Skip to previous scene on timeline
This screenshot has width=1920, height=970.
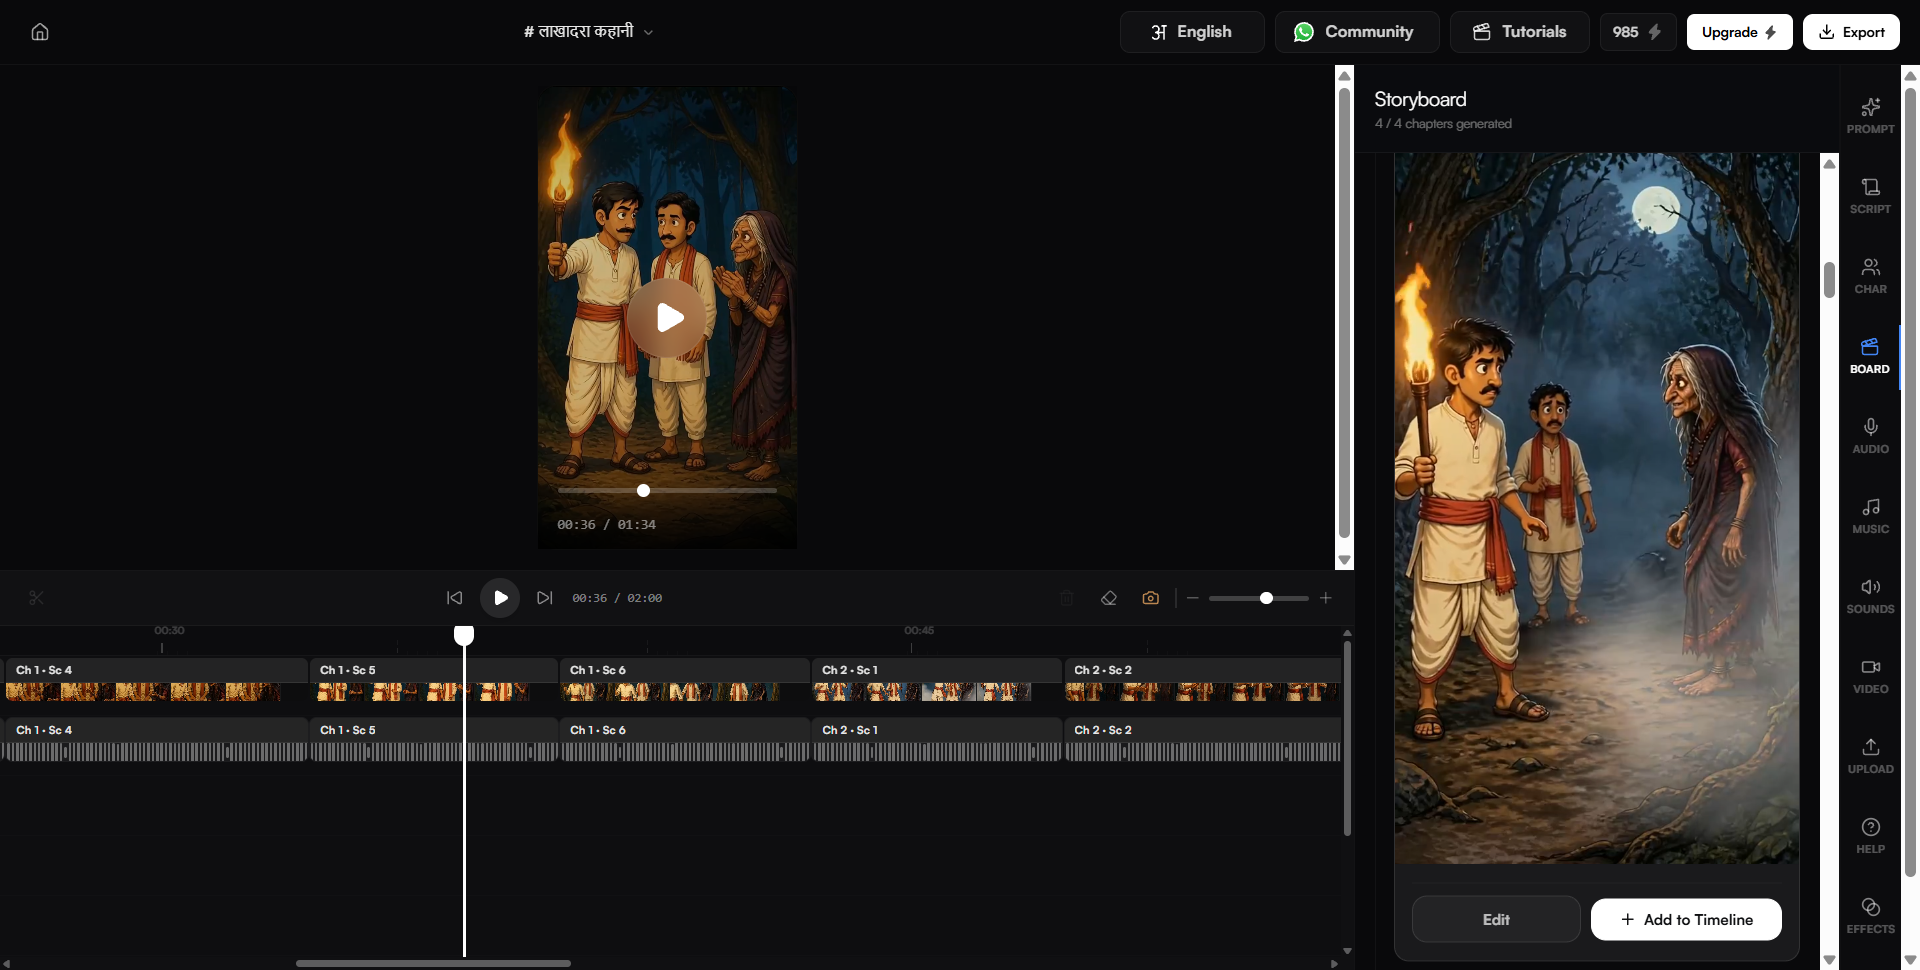(454, 598)
